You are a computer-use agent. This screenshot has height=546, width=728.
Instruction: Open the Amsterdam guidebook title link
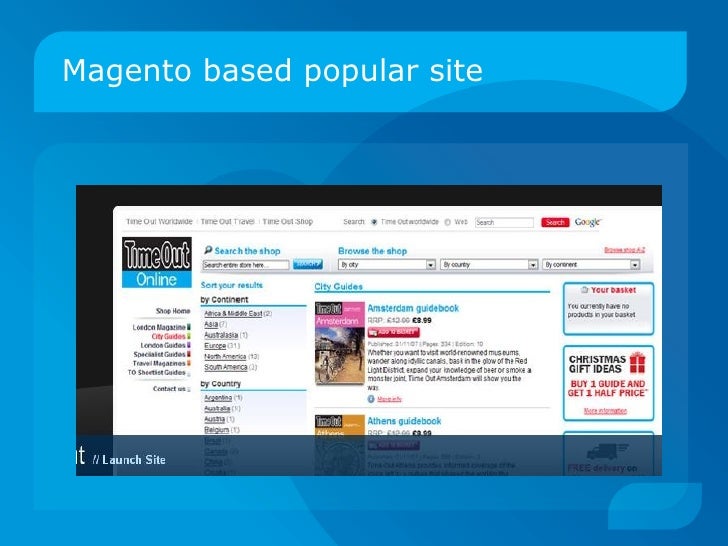[413, 308]
